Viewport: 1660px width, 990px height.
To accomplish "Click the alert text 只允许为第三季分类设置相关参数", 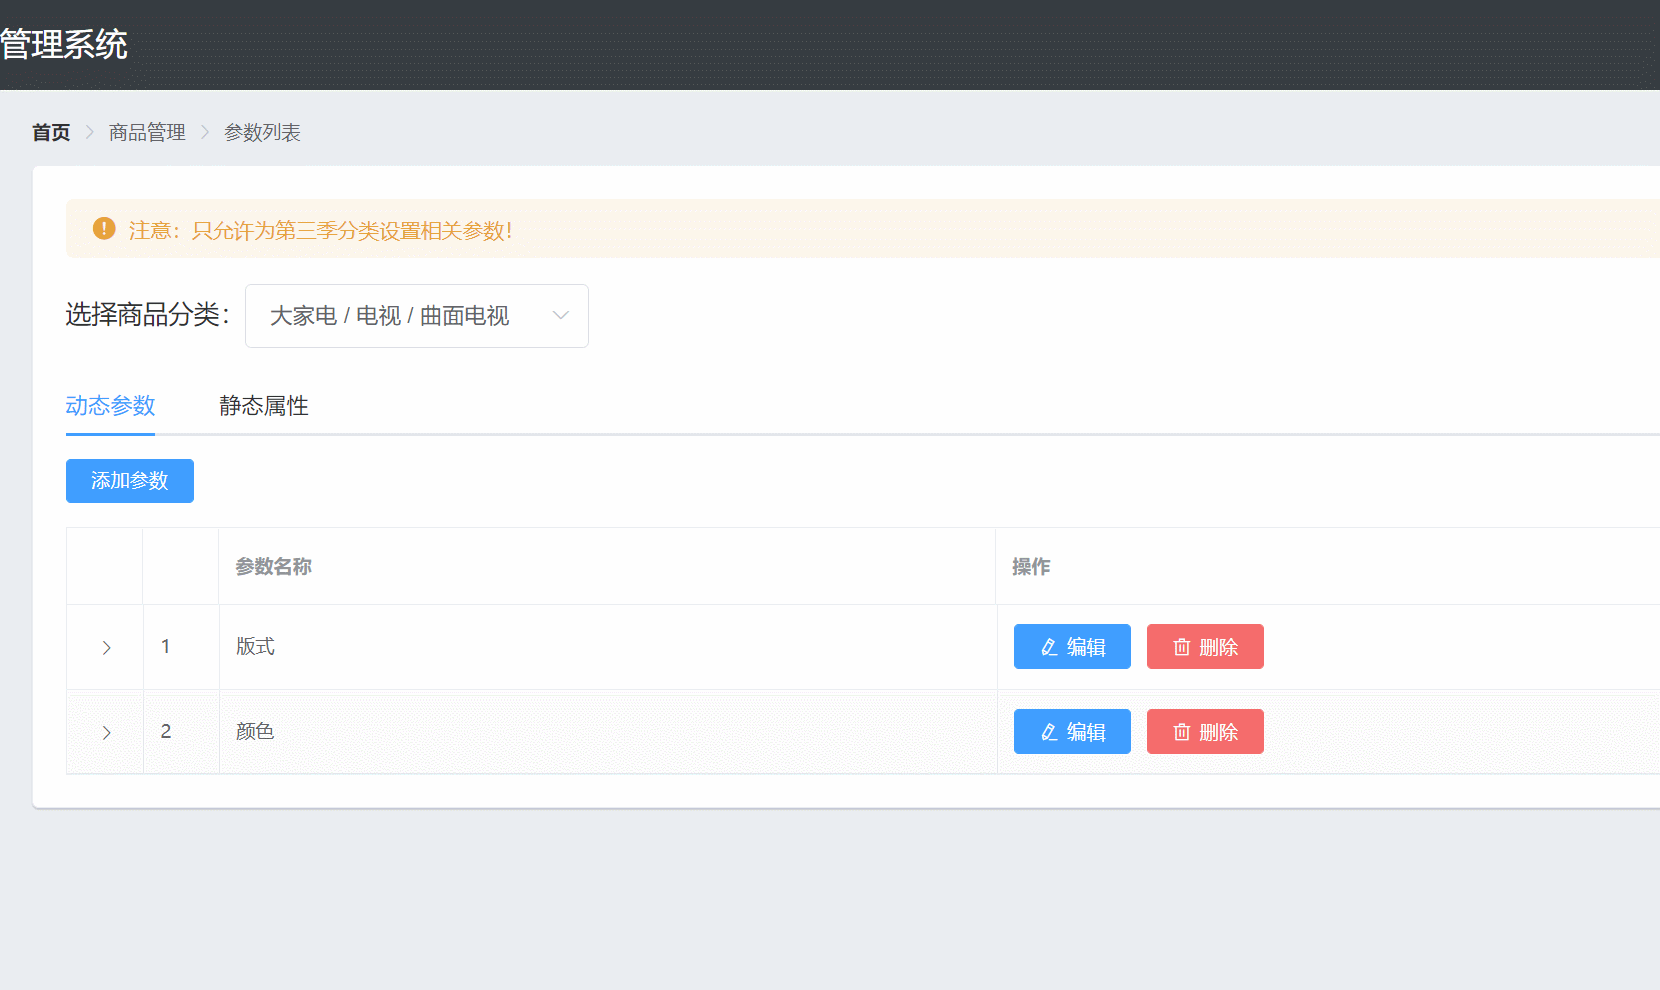I will pos(350,231).
